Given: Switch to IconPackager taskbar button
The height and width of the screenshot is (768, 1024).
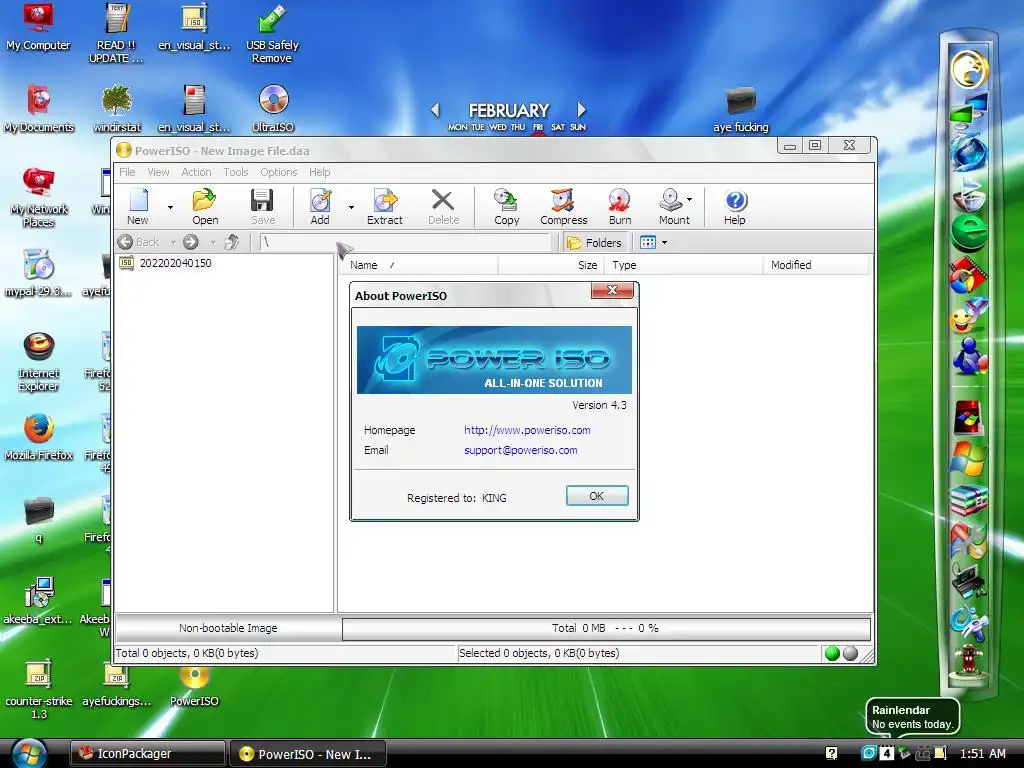Looking at the screenshot, I should 148,754.
